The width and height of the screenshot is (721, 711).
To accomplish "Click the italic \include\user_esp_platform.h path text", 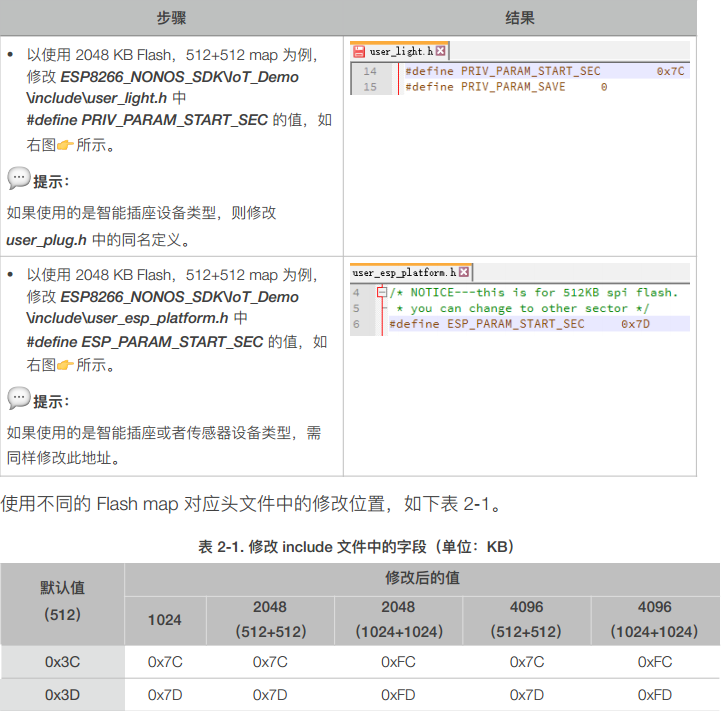I will 127,318.
